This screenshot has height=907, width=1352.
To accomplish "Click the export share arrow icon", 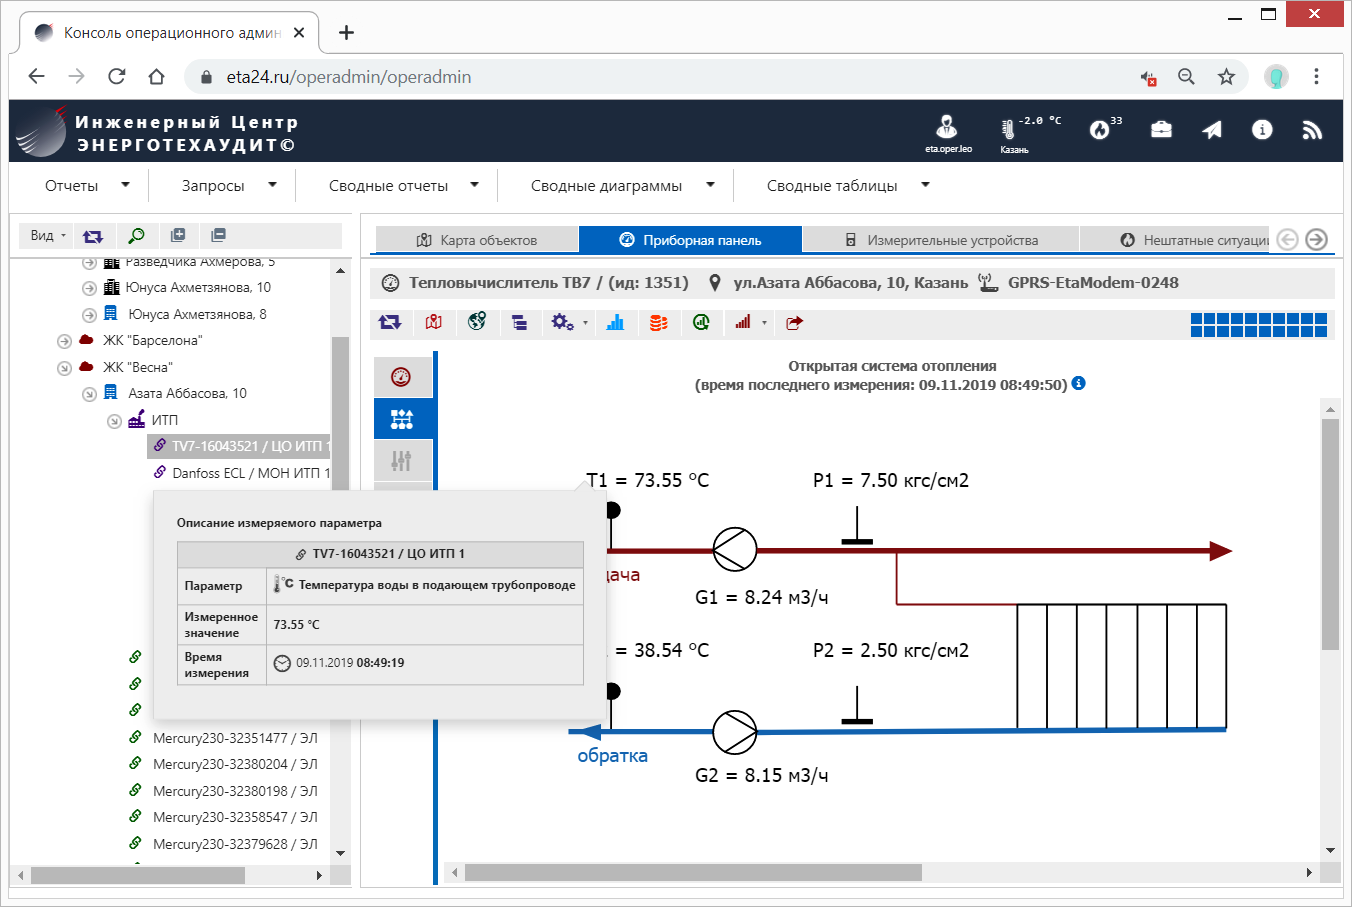I will [794, 322].
